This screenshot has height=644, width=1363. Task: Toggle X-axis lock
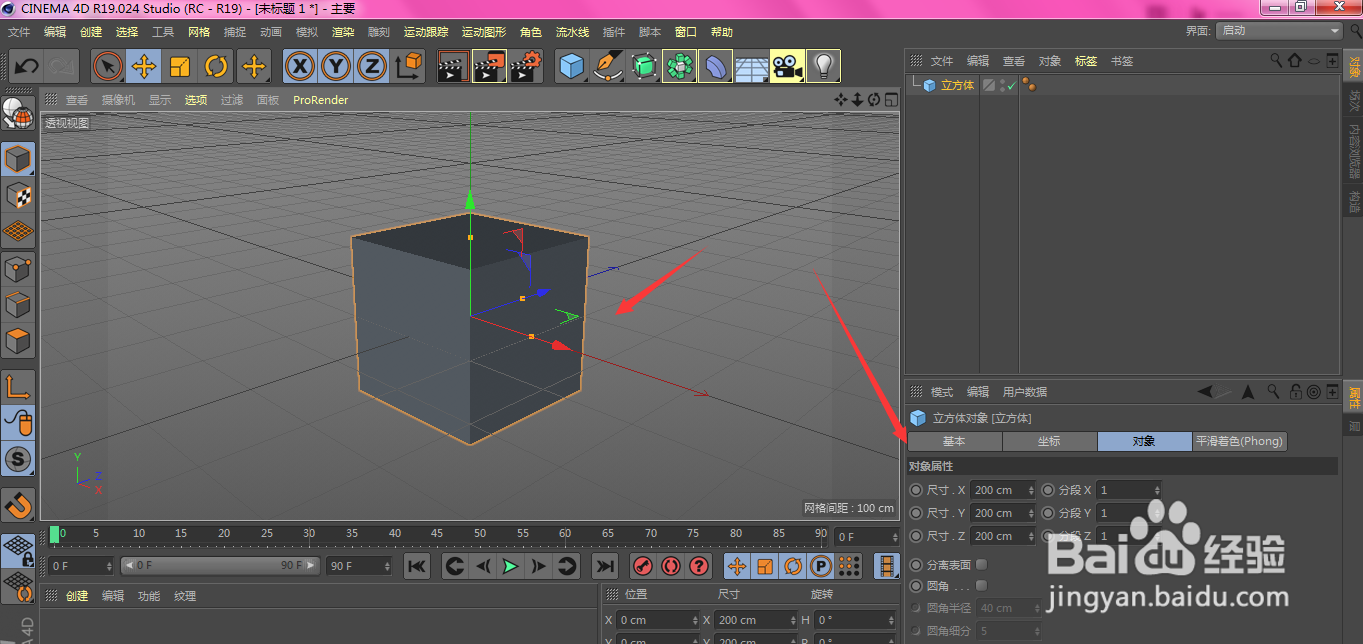[x=299, y=67]
